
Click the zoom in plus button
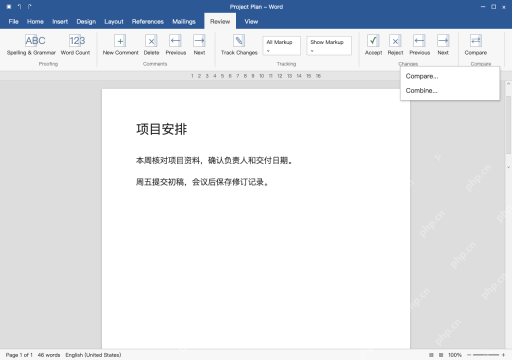pos(503,355)
